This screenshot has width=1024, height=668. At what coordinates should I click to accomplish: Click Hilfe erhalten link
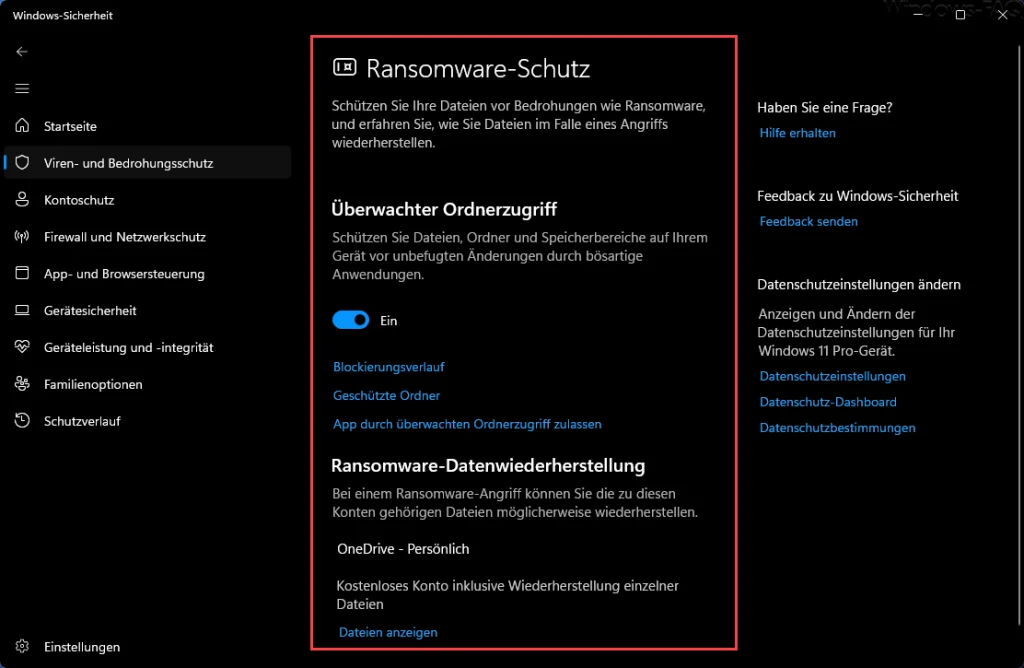797,133
